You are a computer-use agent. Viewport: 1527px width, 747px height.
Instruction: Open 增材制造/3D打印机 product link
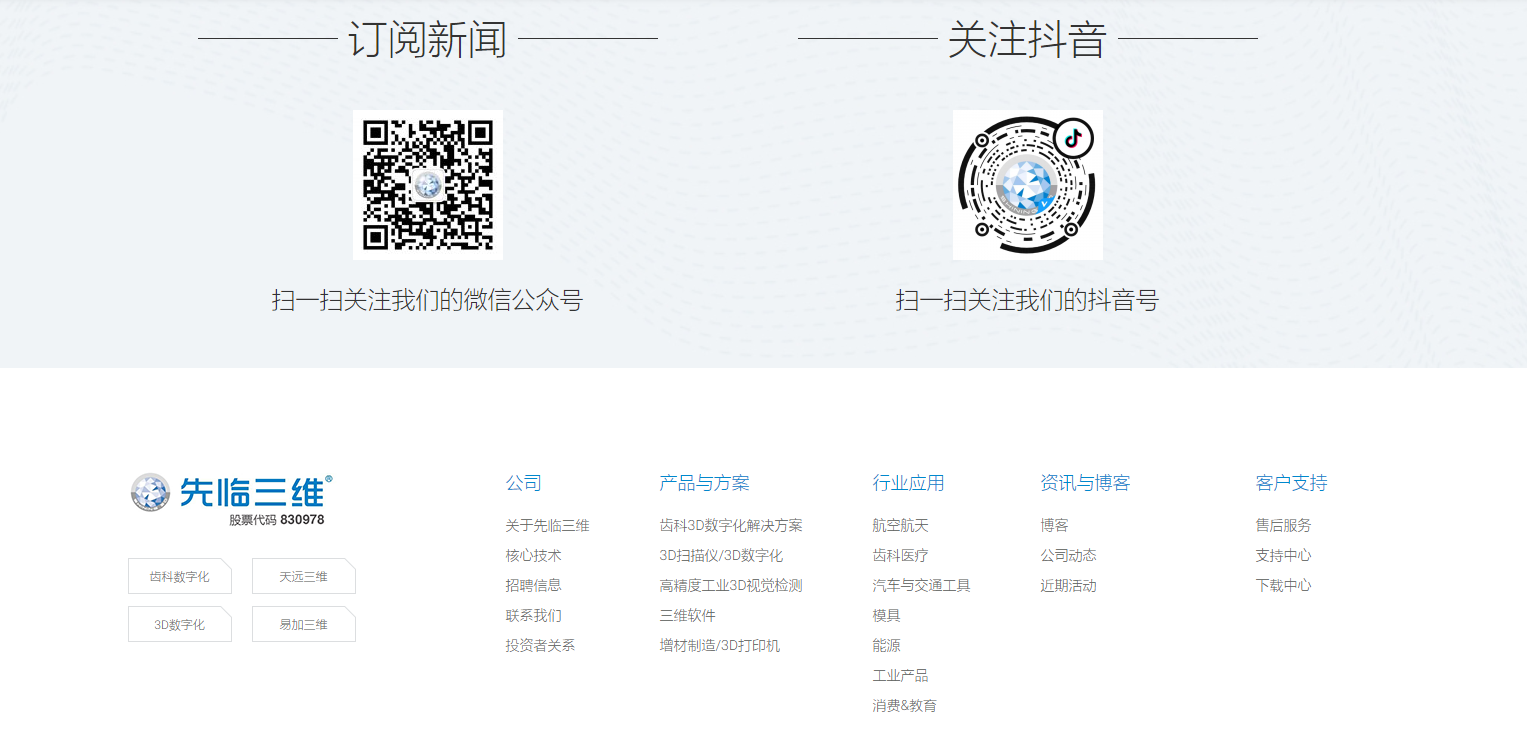pyautogui.click(x=719, y=645)
